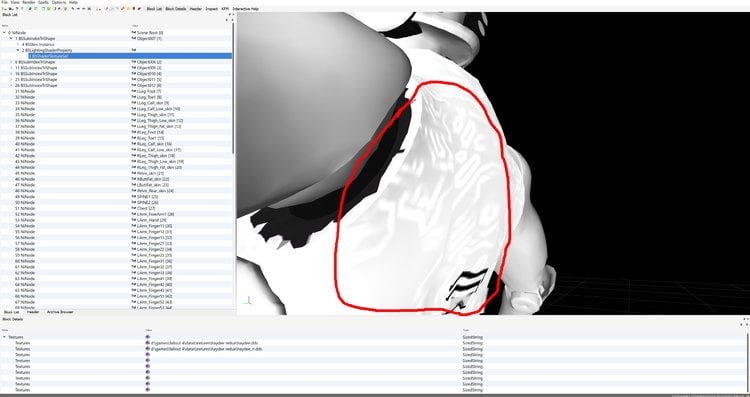Click the LArm_ForeArm1 [28] value
The width and height of the screenshot is (750, 397).
[x=155, y=214]
